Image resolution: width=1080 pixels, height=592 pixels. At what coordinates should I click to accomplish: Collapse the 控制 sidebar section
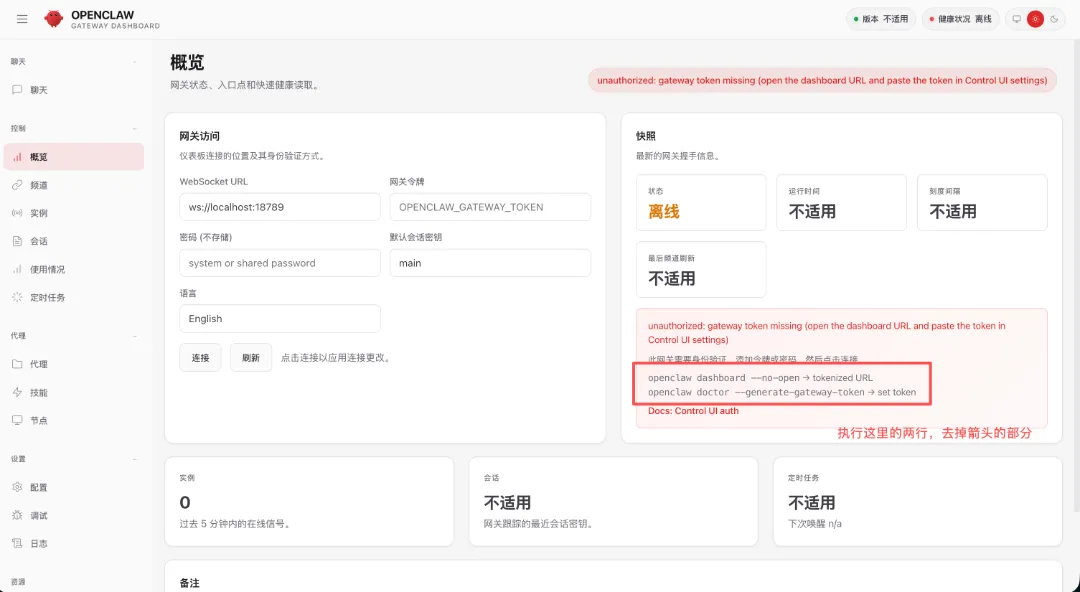(74, 129)
